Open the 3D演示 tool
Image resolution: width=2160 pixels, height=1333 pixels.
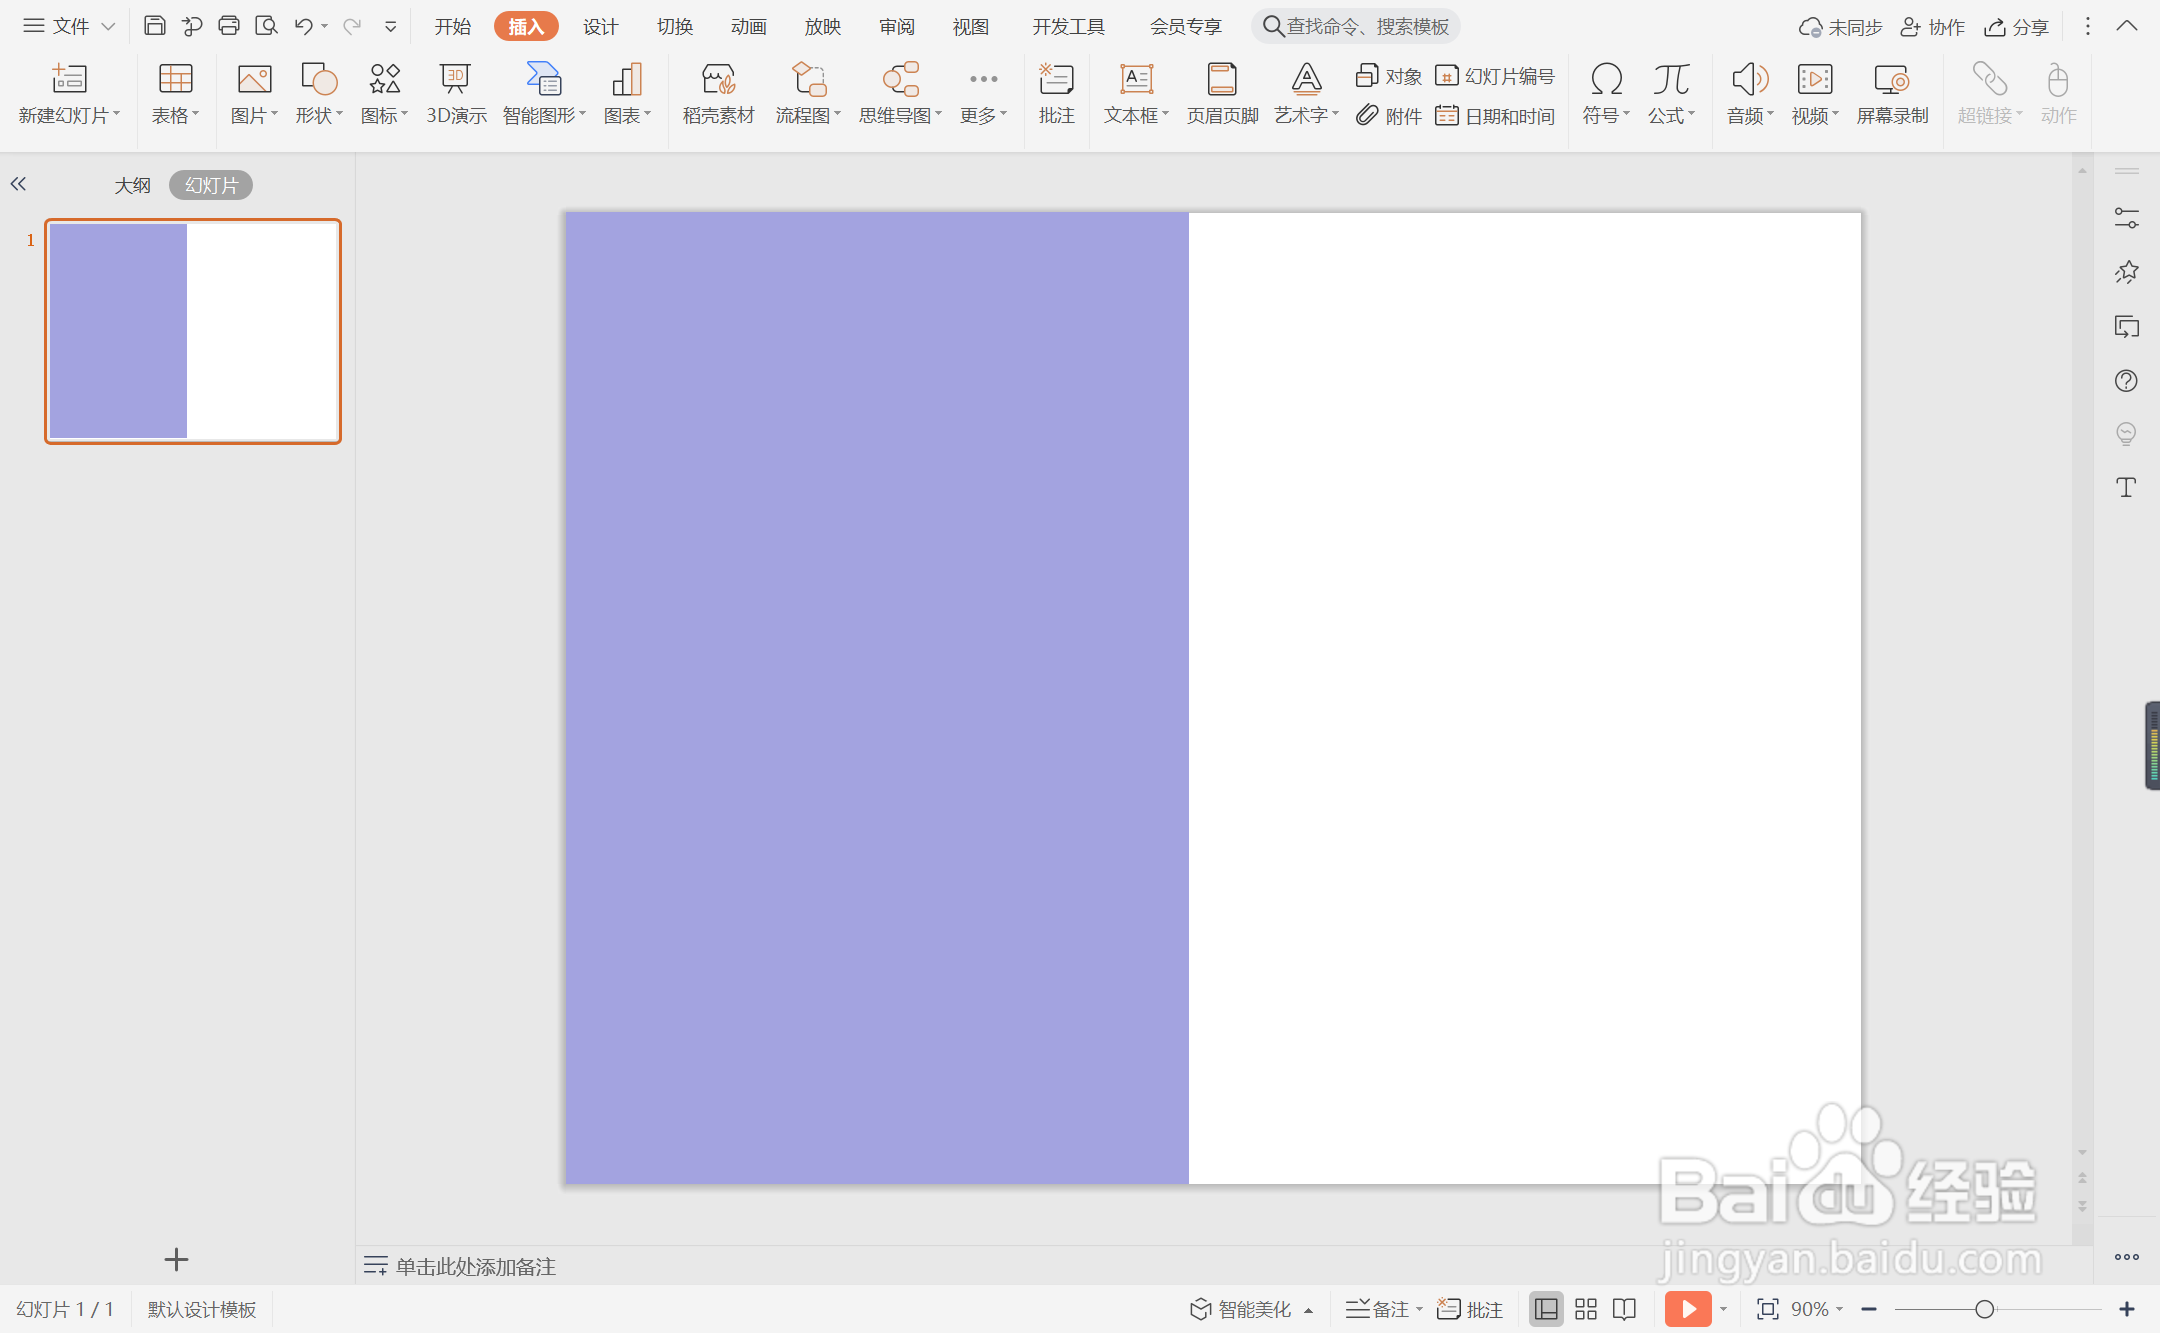(456, 94)
